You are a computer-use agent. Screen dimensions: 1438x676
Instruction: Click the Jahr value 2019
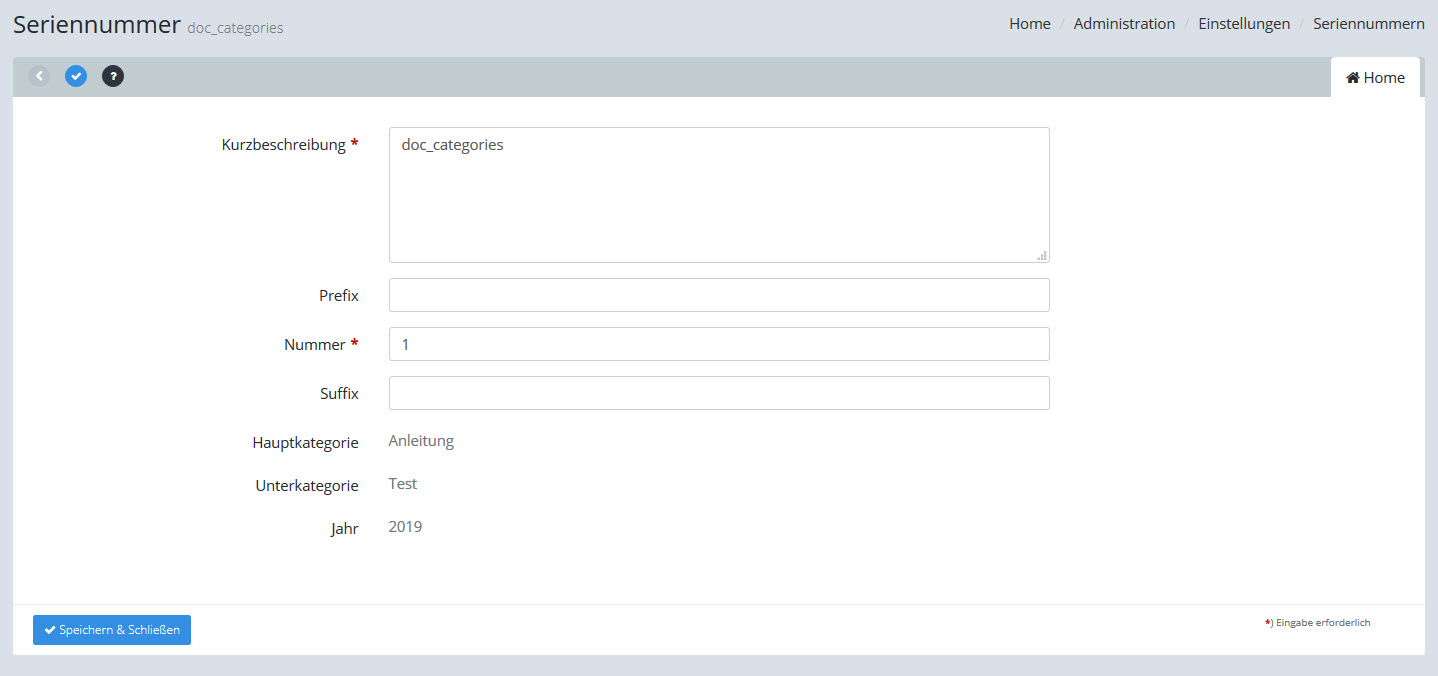[405, 527]
